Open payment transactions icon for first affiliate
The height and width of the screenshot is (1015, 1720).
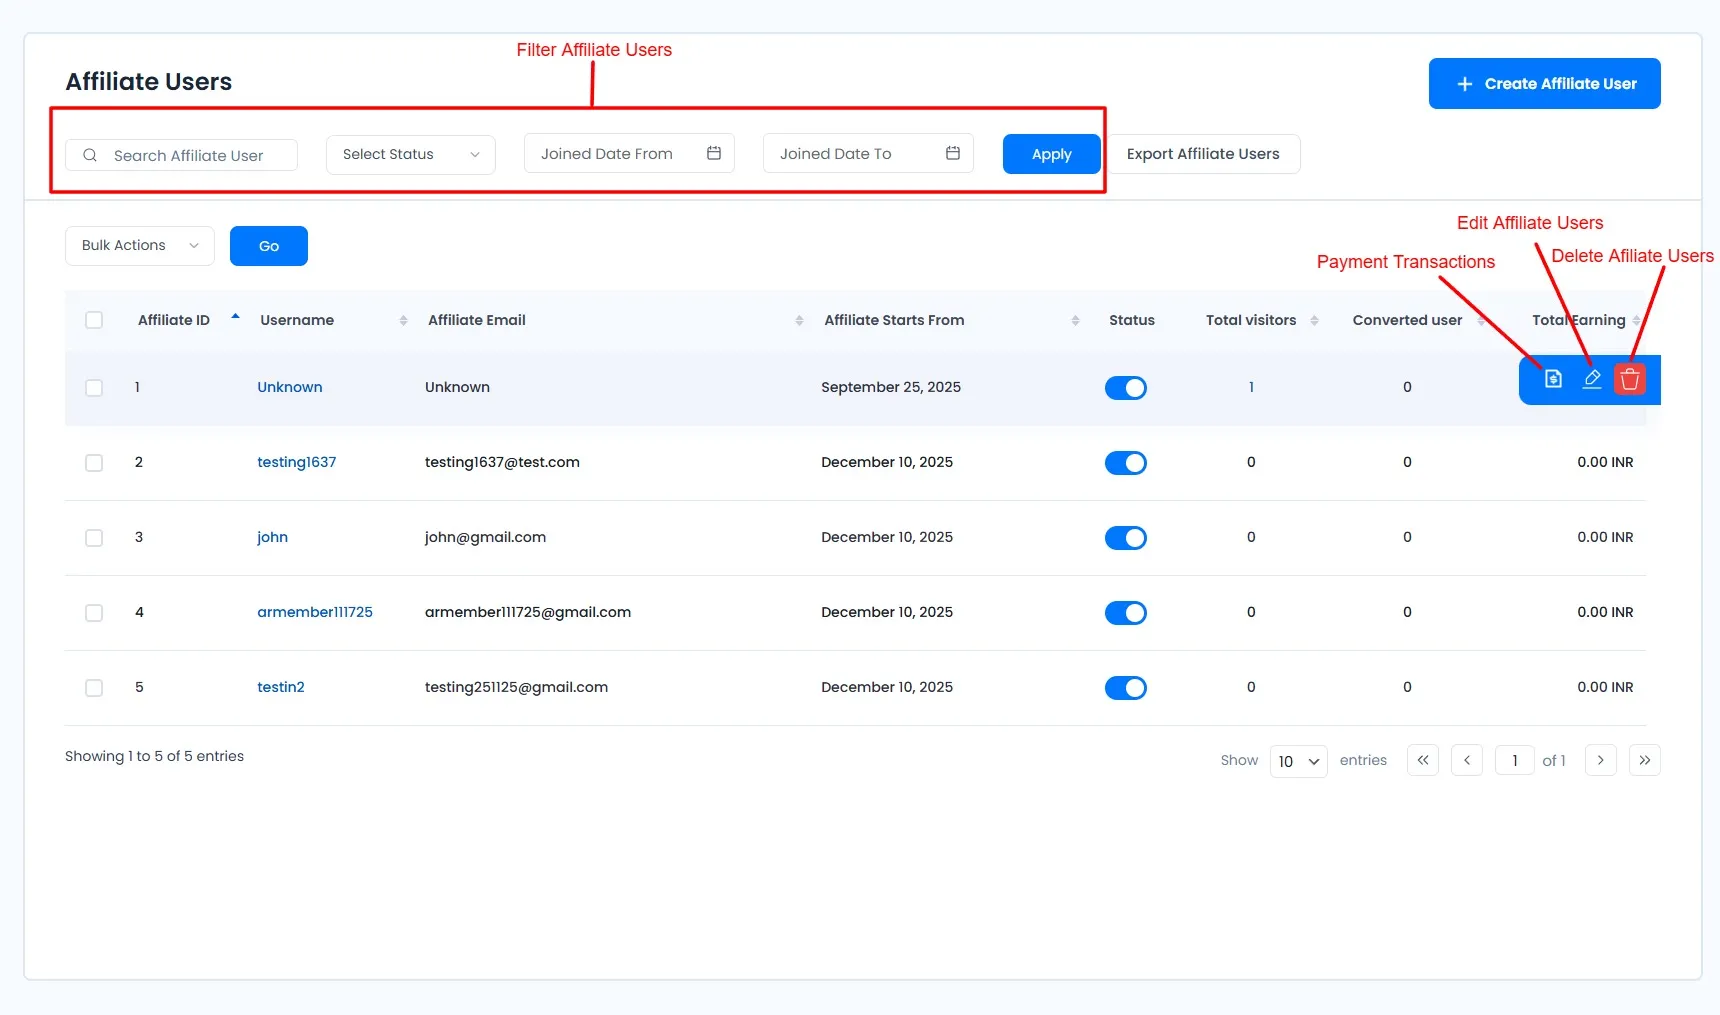tap(1553, 379)
